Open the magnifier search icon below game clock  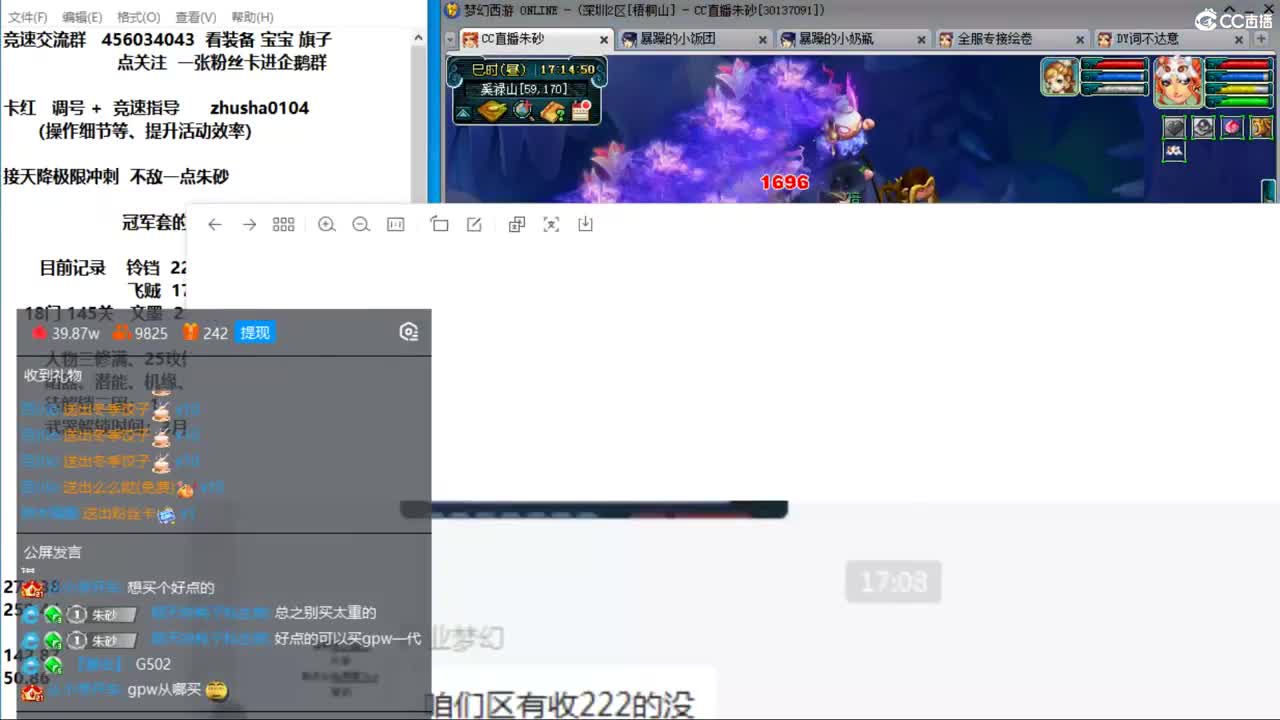click(x=524, y=111)
